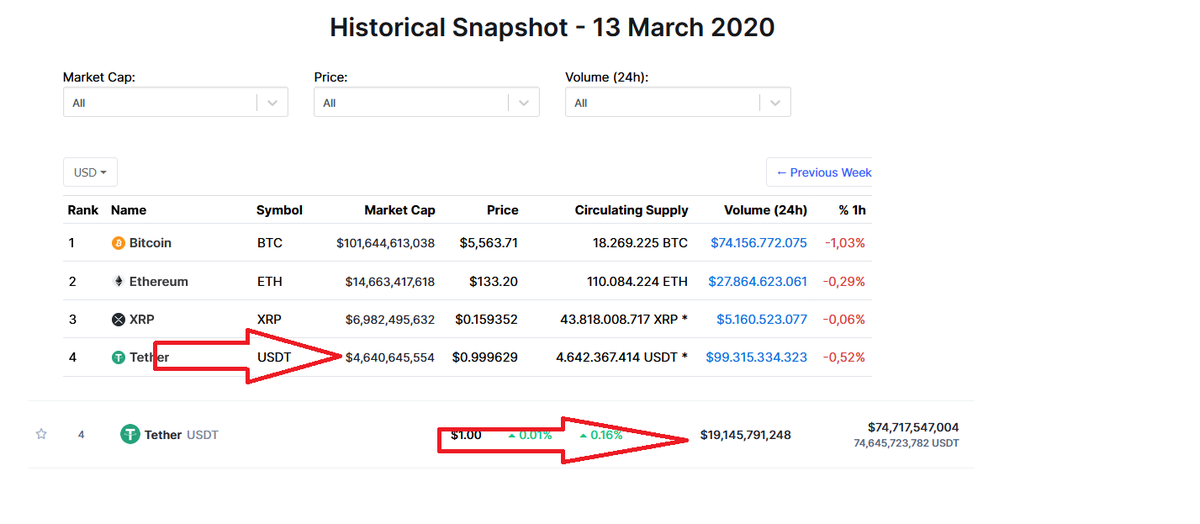1200x524 pixels.
Task: Open Ethereum coin page link
Action: (158, 281)
